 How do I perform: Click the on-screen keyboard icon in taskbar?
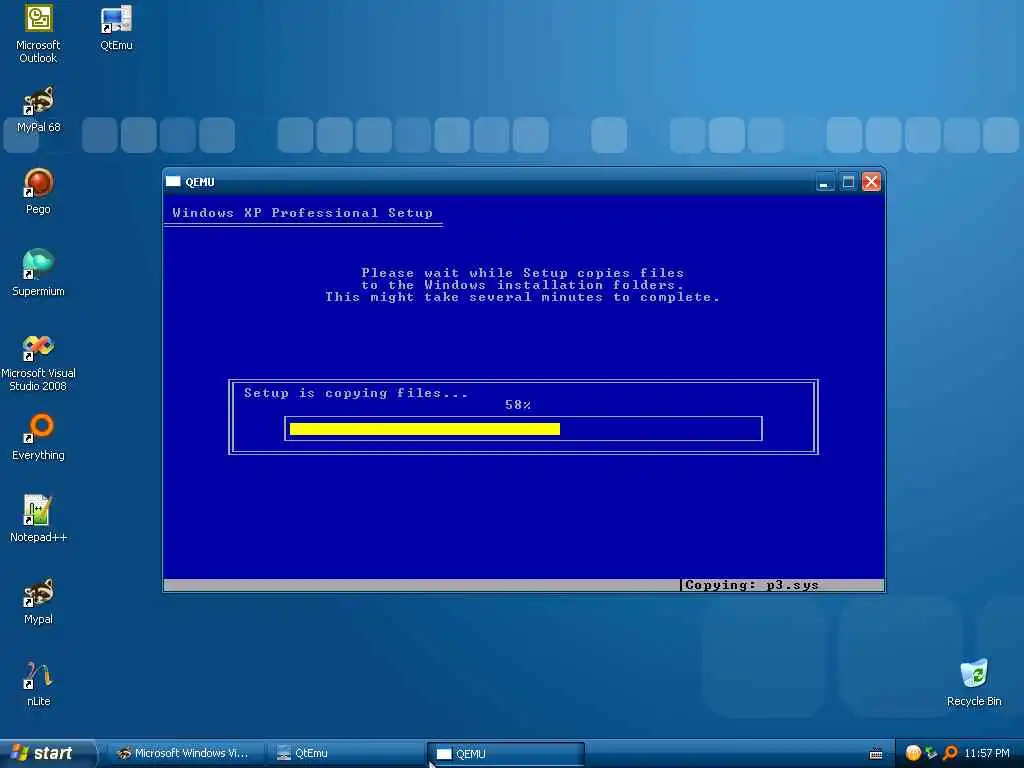click(x=876, y=754)
